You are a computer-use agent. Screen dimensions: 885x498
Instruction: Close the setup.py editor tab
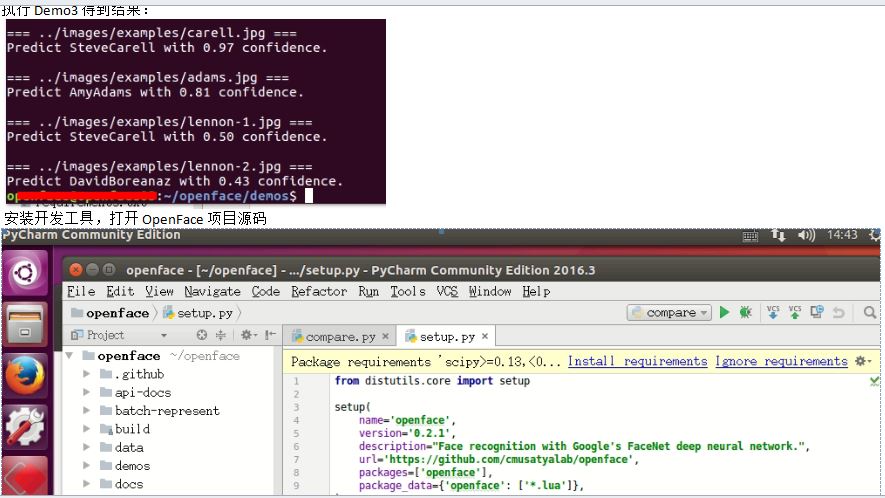(x=485, y=337)
